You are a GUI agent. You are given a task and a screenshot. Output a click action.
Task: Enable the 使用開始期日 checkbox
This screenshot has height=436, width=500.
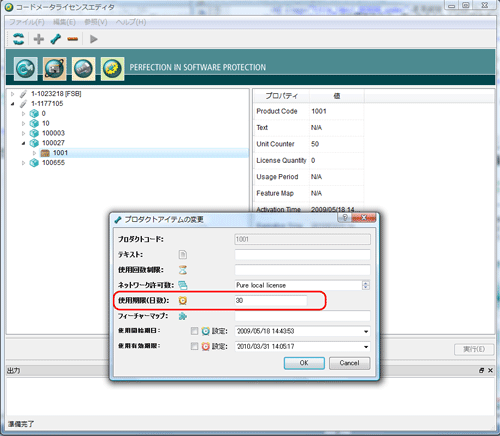pos(194,331)
